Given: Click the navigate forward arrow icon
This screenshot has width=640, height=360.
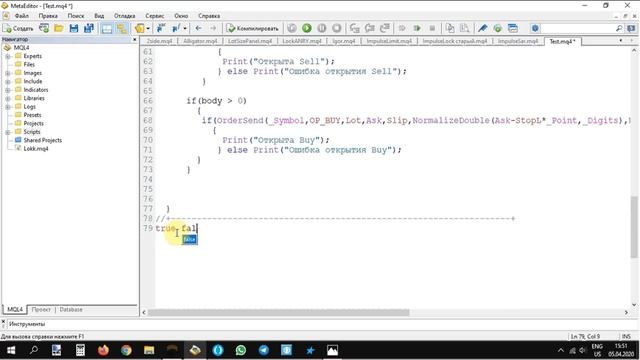Looking at the screenshot, I should [213, 28].
